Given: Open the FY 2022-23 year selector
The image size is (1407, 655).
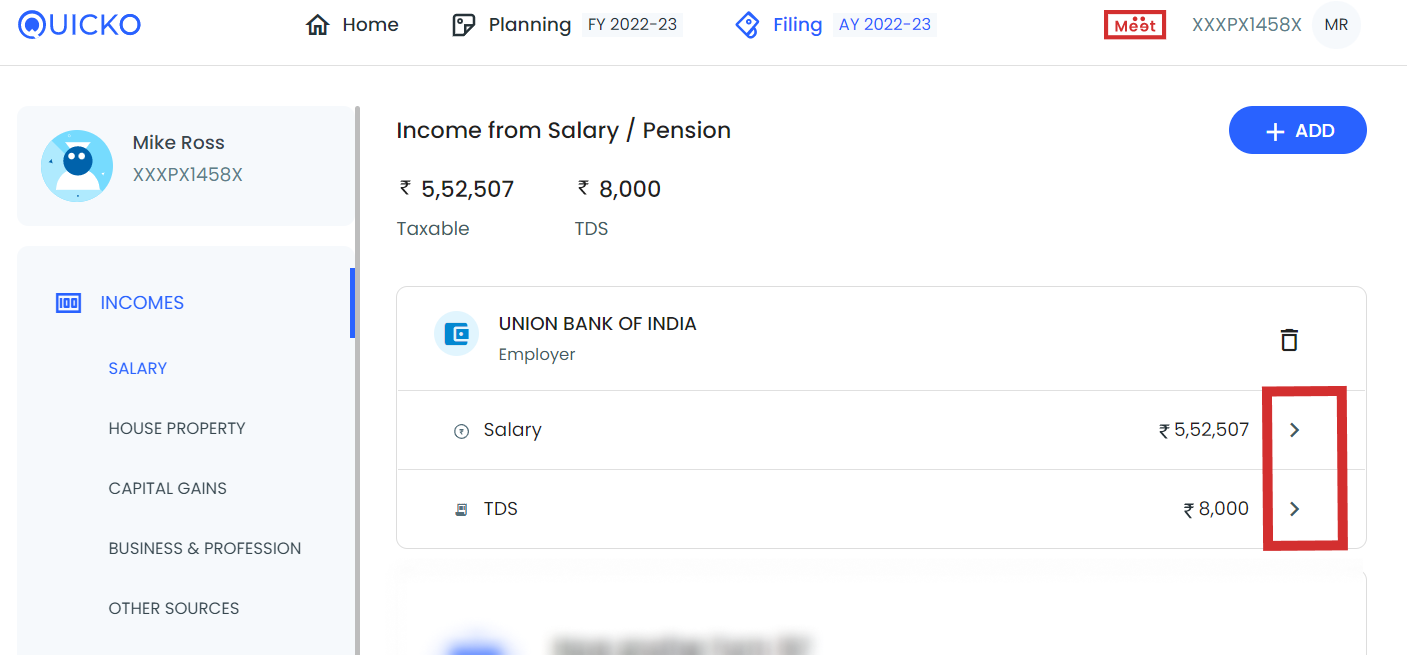Looking at the screenshot, I should click(x=632, y=25).
